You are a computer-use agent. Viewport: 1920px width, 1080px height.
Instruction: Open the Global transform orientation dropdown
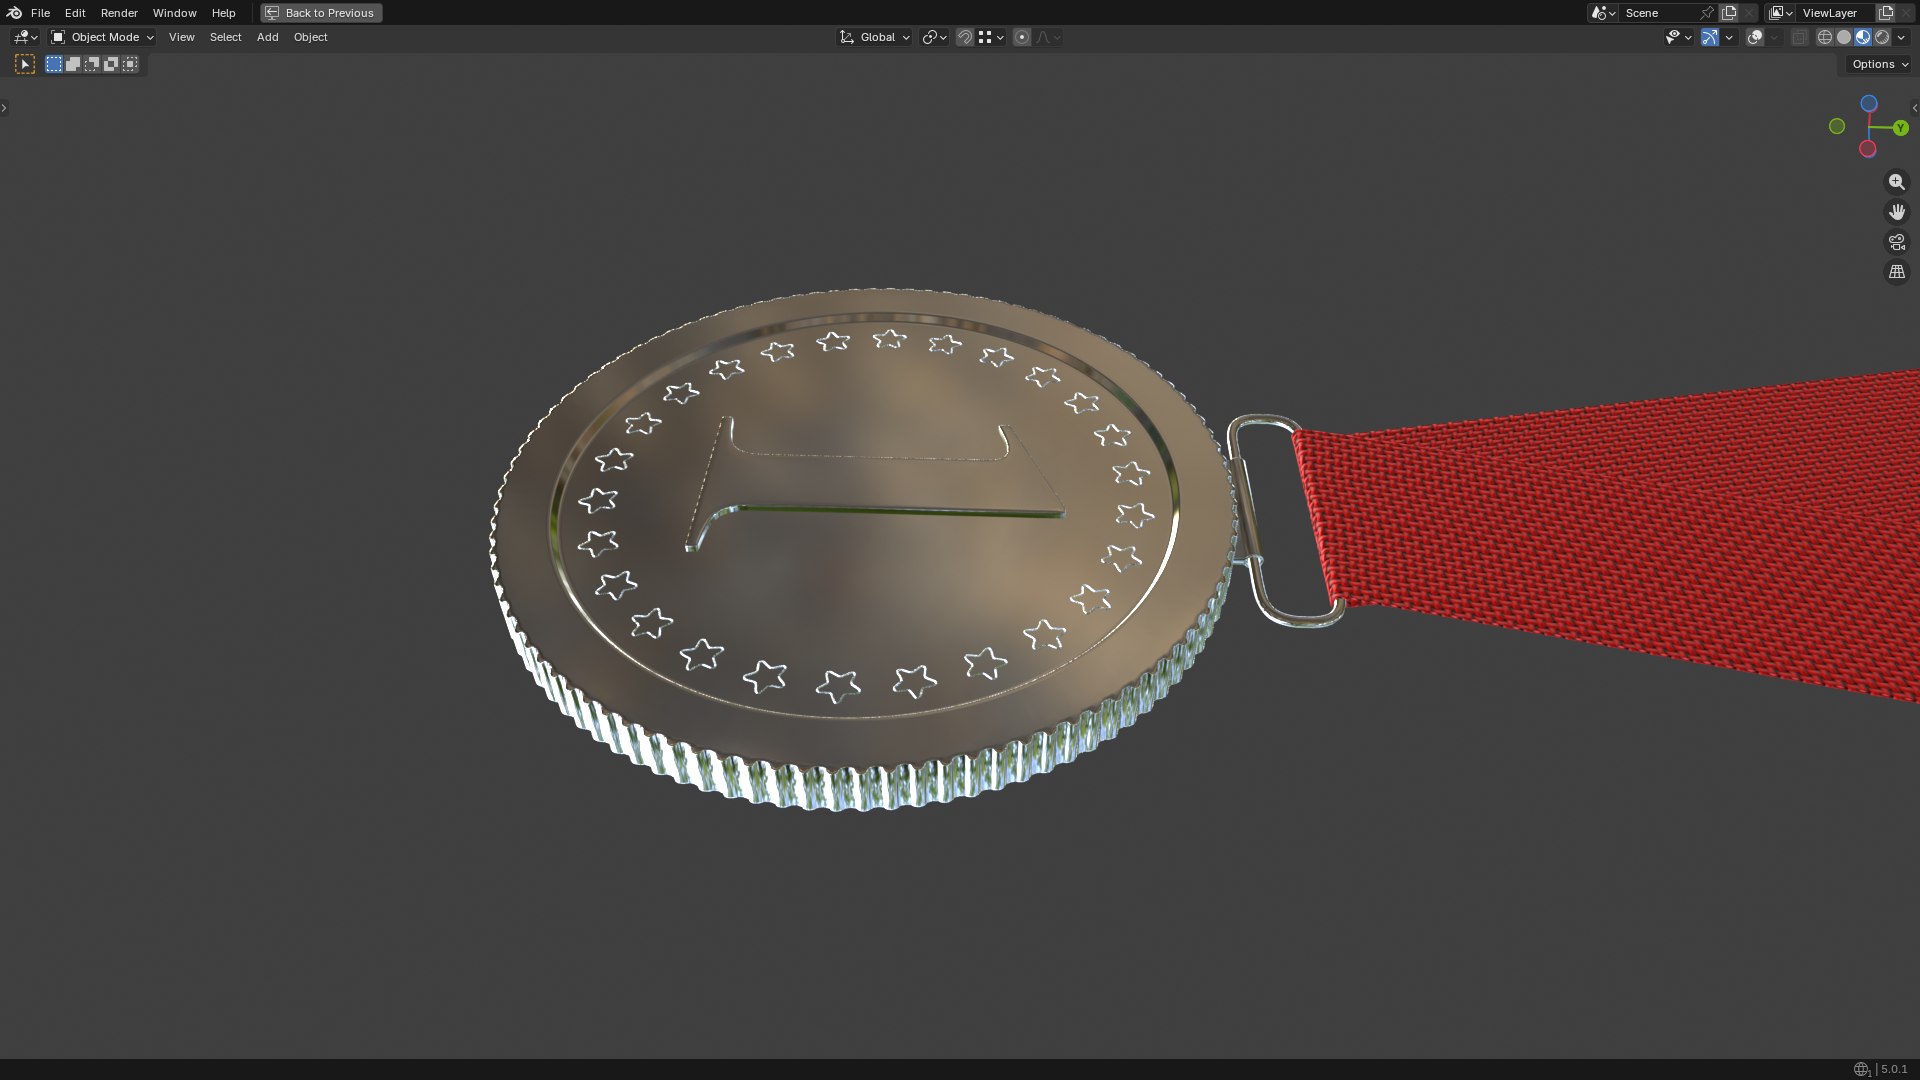(875, 37)
